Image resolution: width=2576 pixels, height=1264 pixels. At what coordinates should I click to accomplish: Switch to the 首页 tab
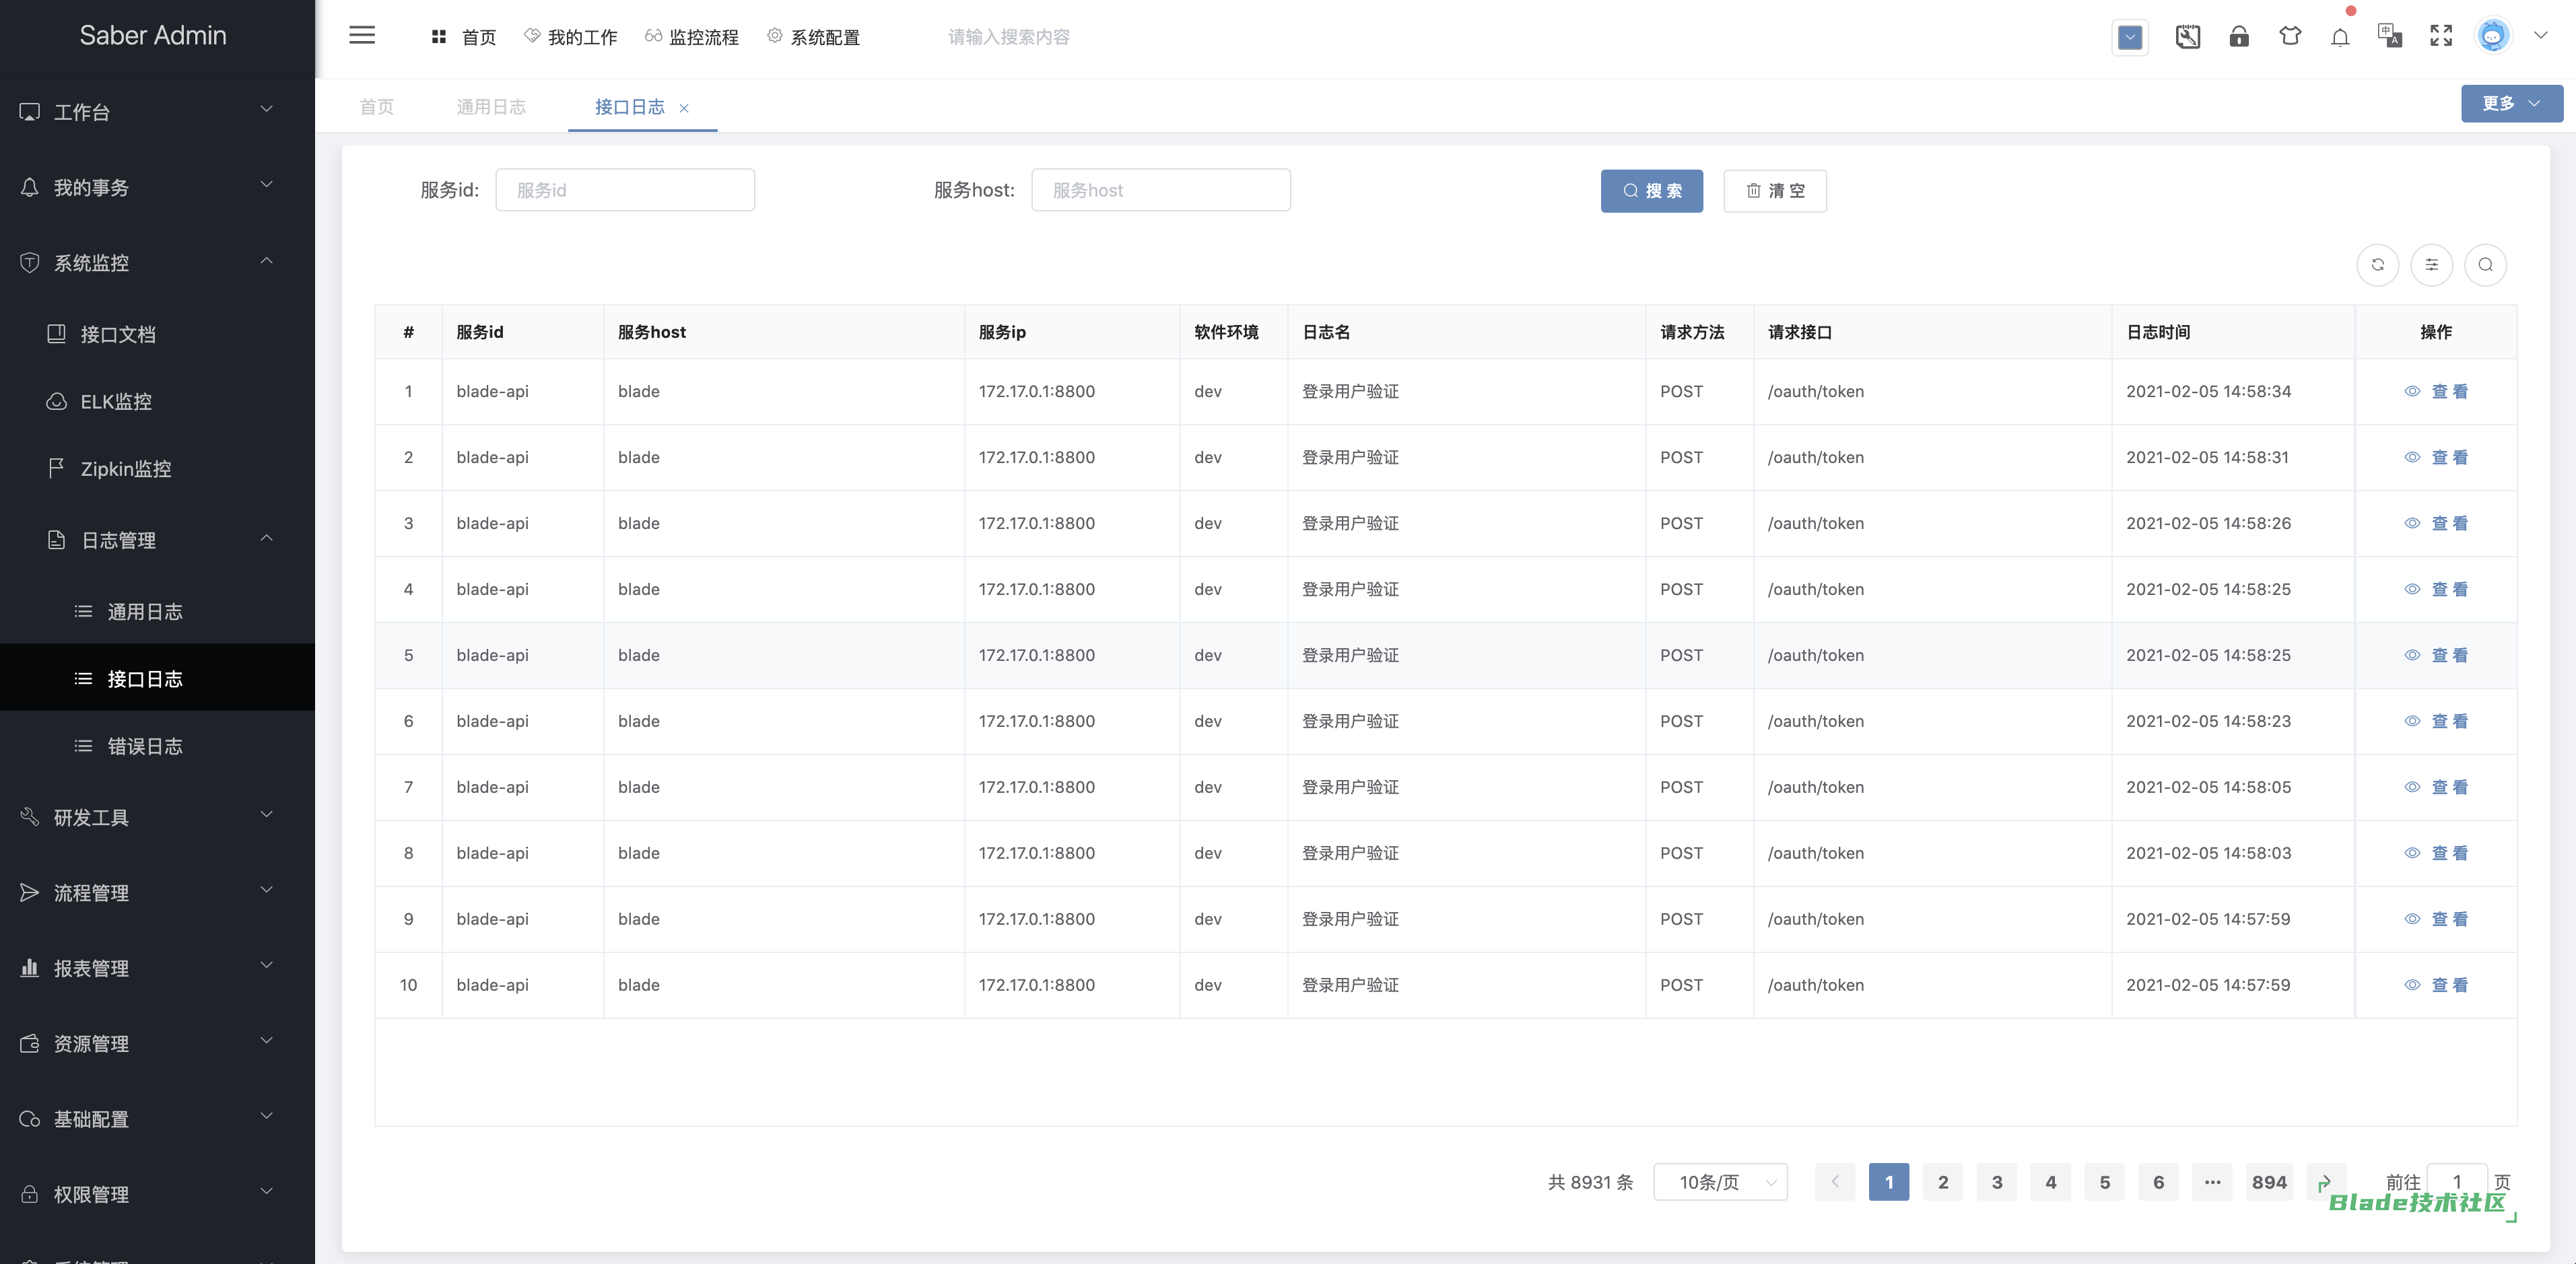377,107
